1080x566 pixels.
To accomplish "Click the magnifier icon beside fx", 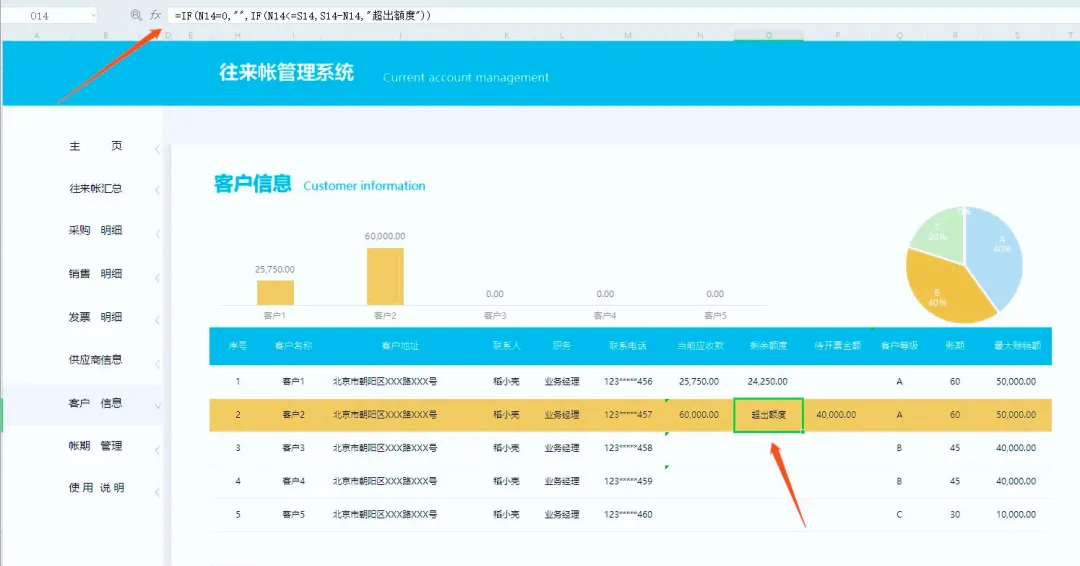I will pos(136,15).
